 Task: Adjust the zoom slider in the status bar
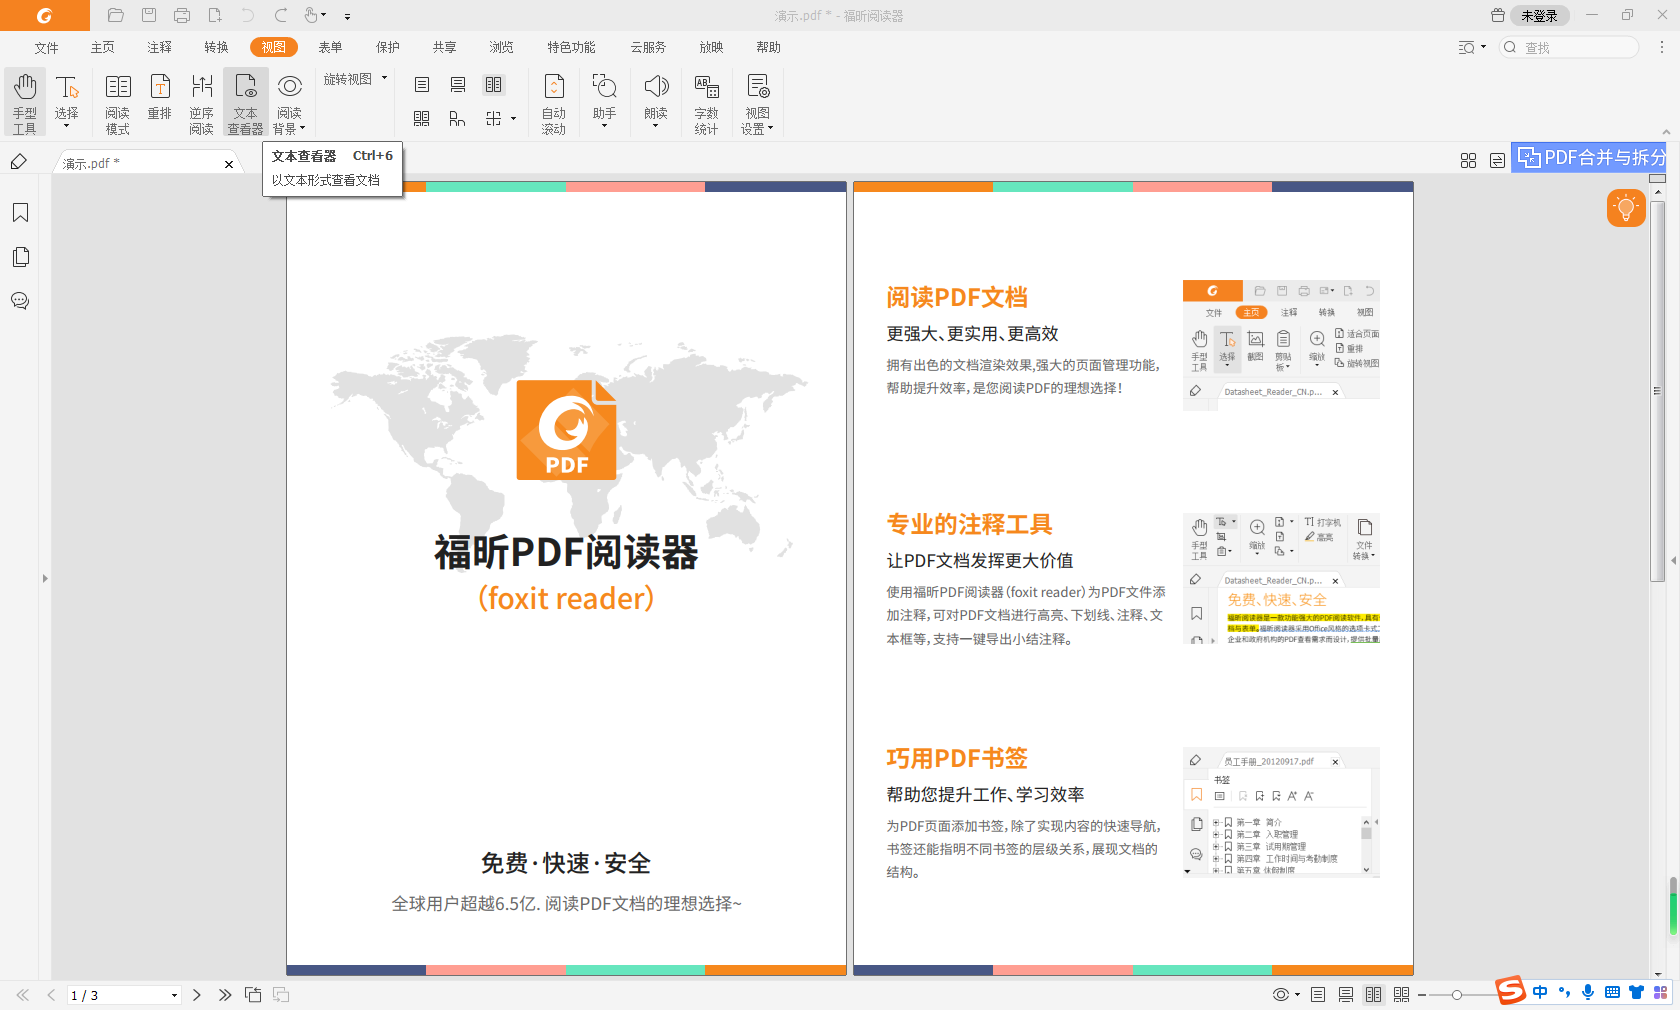[x=1455, y=995]
